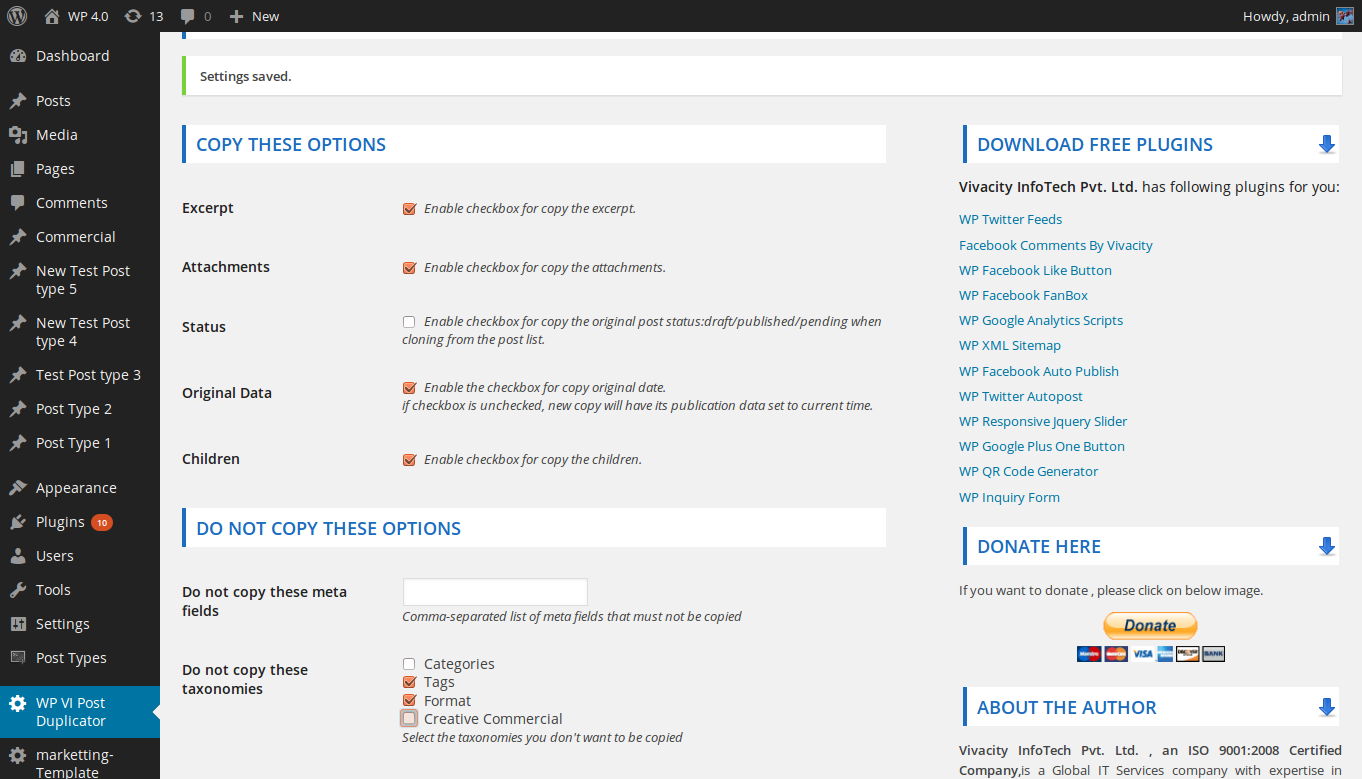Click the Comments icon in the sidebar
This screenshot has height=779, width=1362.
(x=17, y=203)
